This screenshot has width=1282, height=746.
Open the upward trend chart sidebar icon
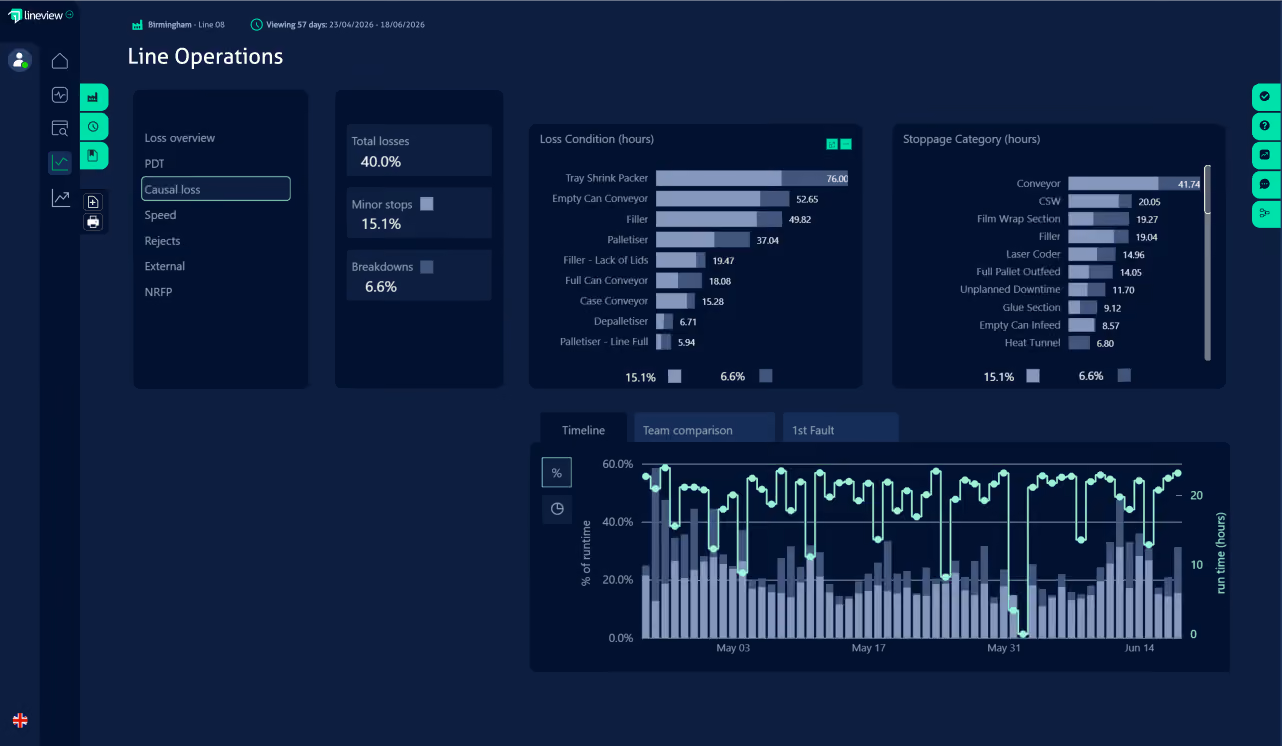tap(60, 198)
